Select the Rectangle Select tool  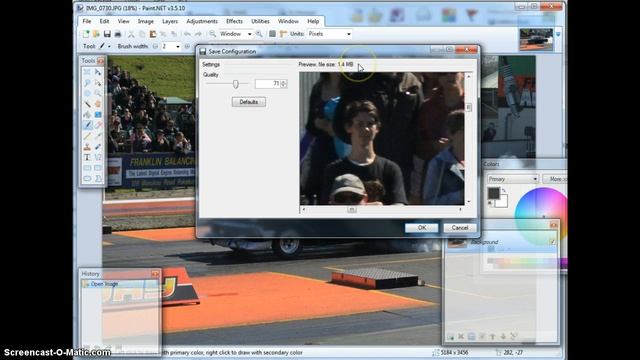tap(87, 72)
